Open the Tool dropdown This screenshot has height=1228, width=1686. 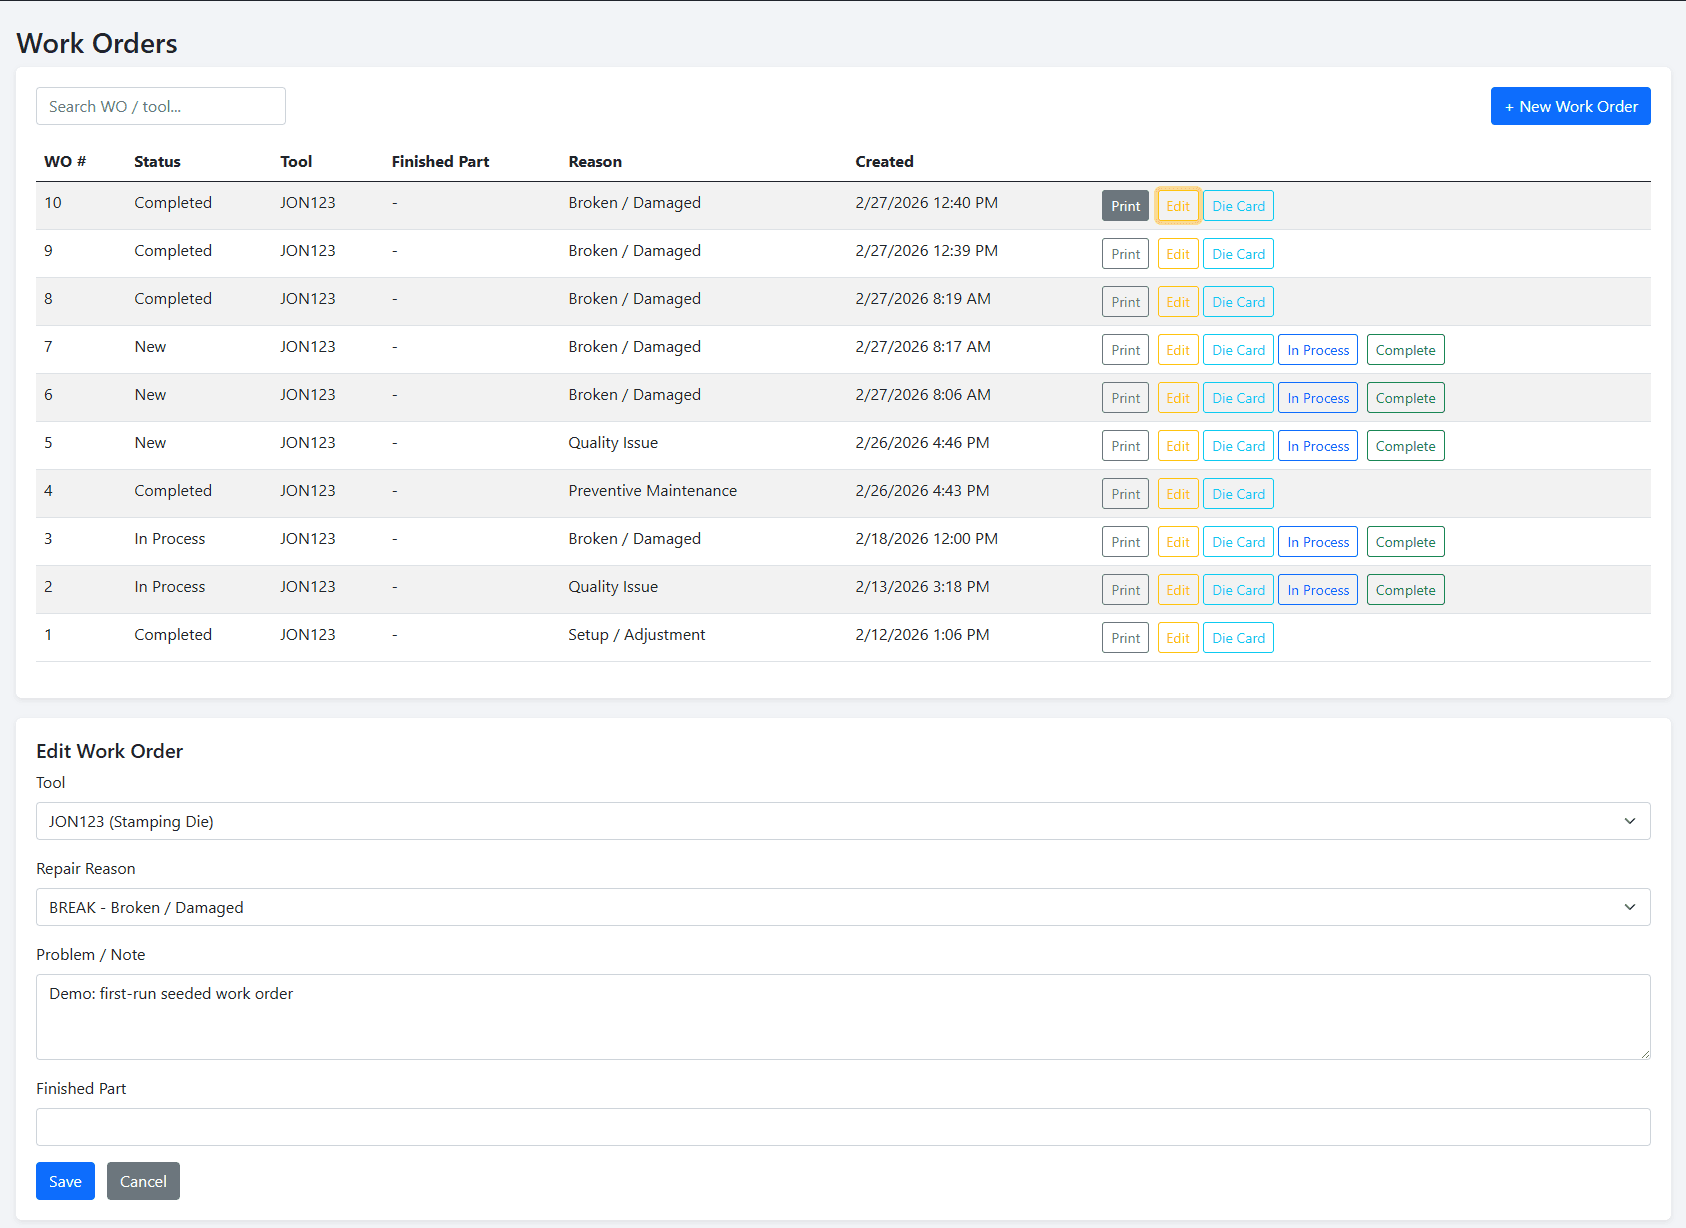coord(843,821)
